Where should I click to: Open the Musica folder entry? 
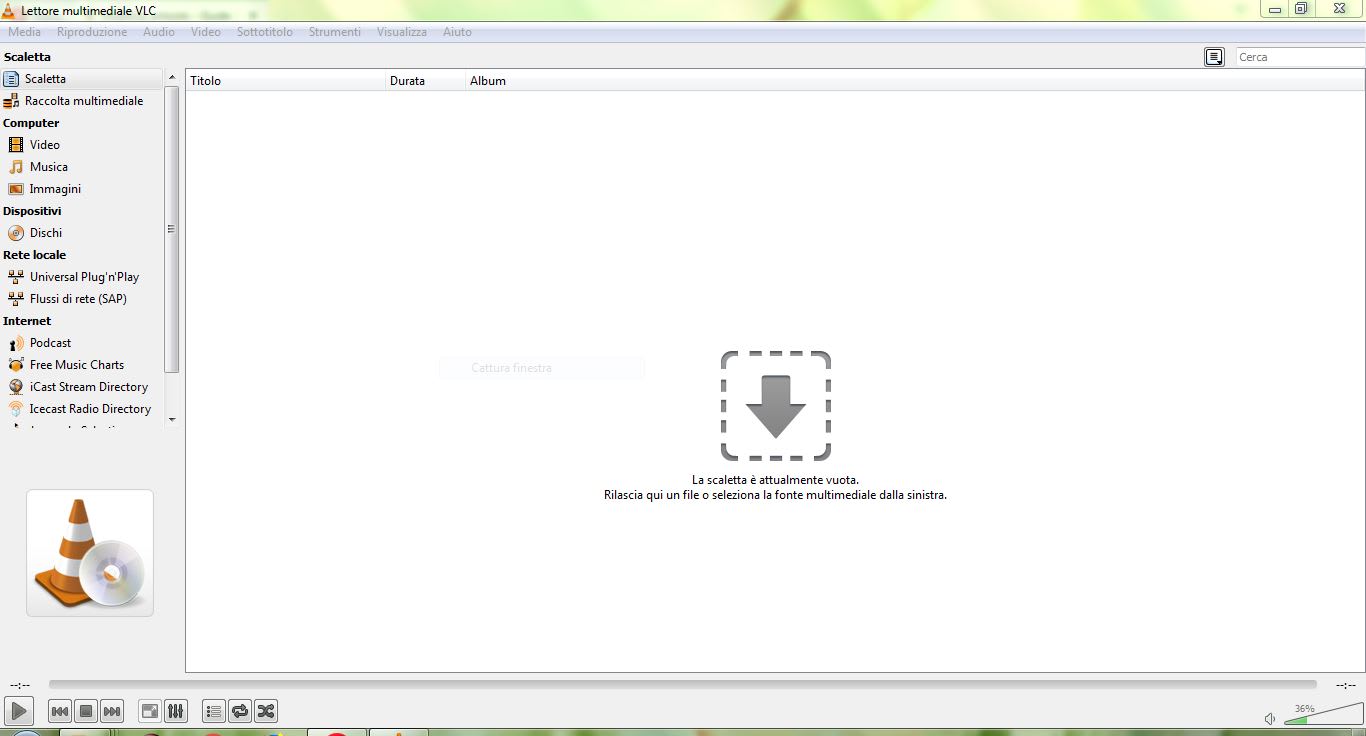coord(81,167)
